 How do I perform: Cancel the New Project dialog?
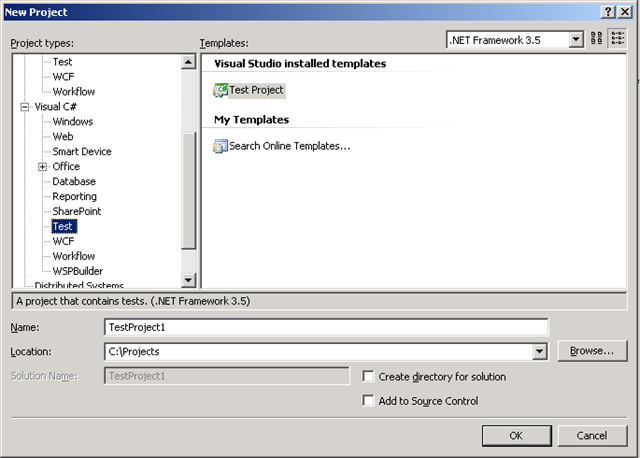point(592,436)
